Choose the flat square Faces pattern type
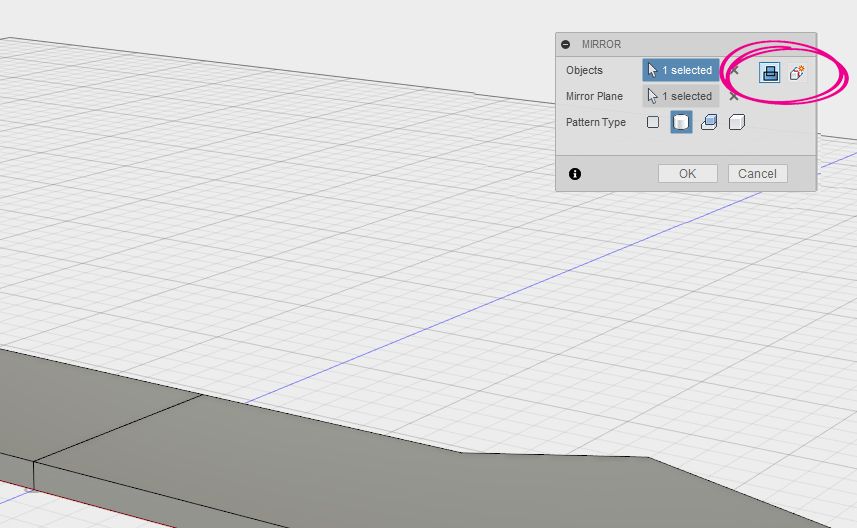 click(653, 122)
